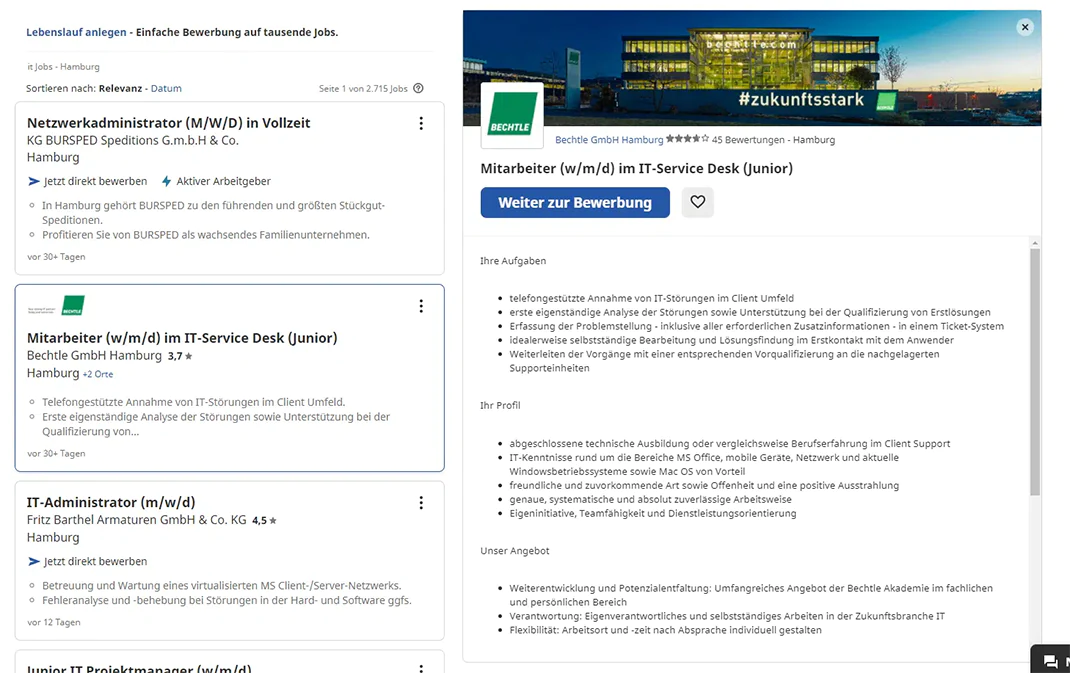Click KG BURSPED Speditions G.m.b.H & Co. text

[132, 141]
